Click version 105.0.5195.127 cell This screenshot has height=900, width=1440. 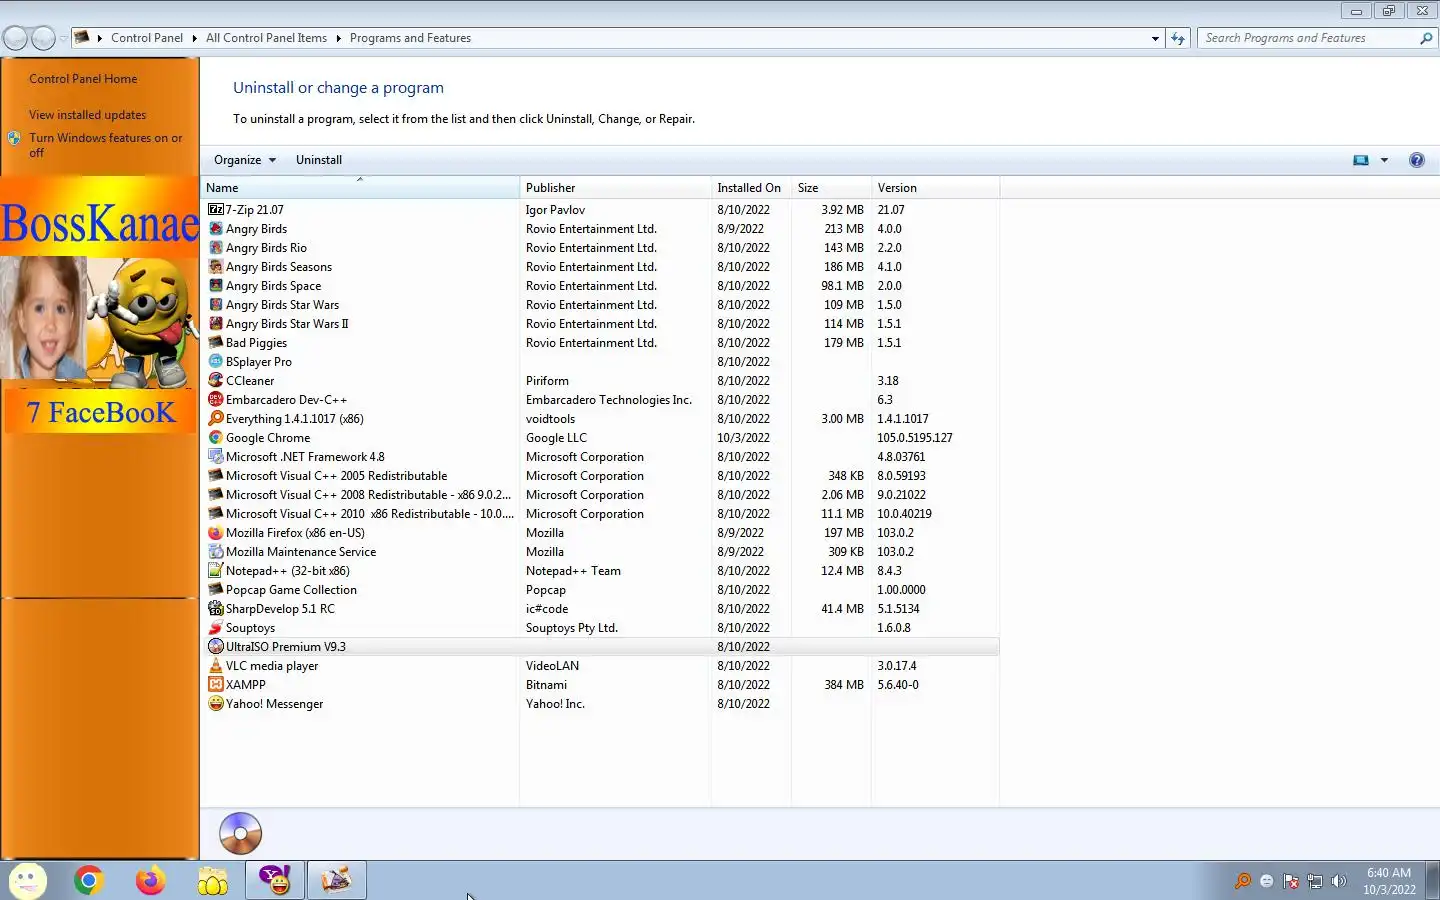point(914,438)
